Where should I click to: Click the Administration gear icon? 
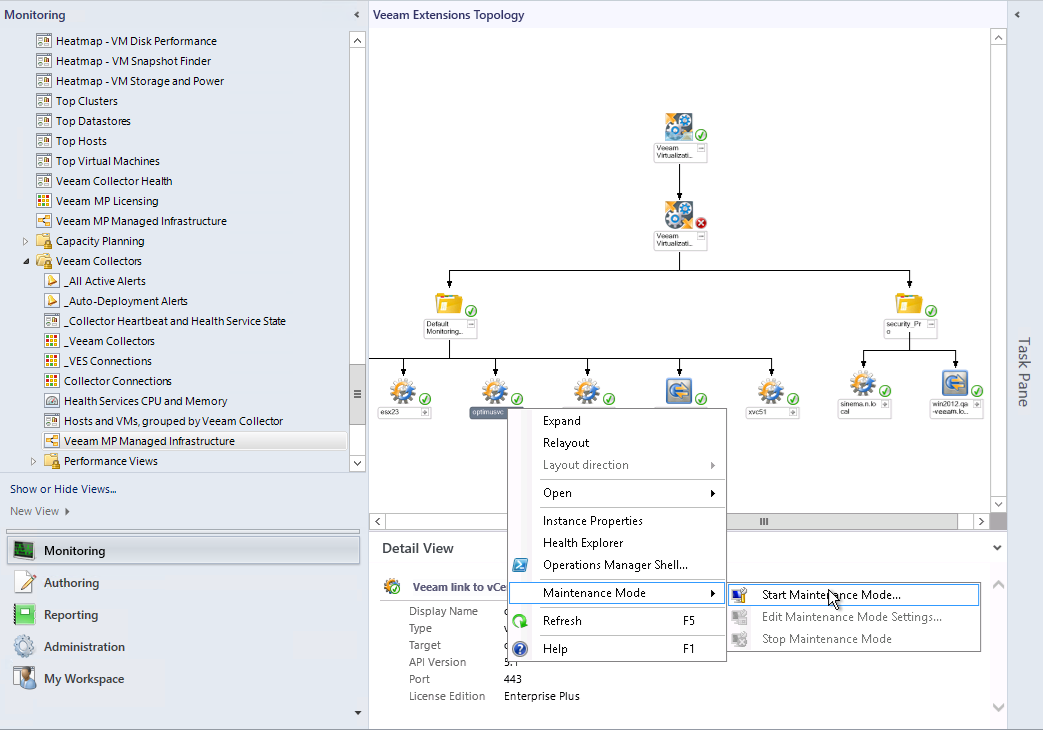click(x=25, y=646)
